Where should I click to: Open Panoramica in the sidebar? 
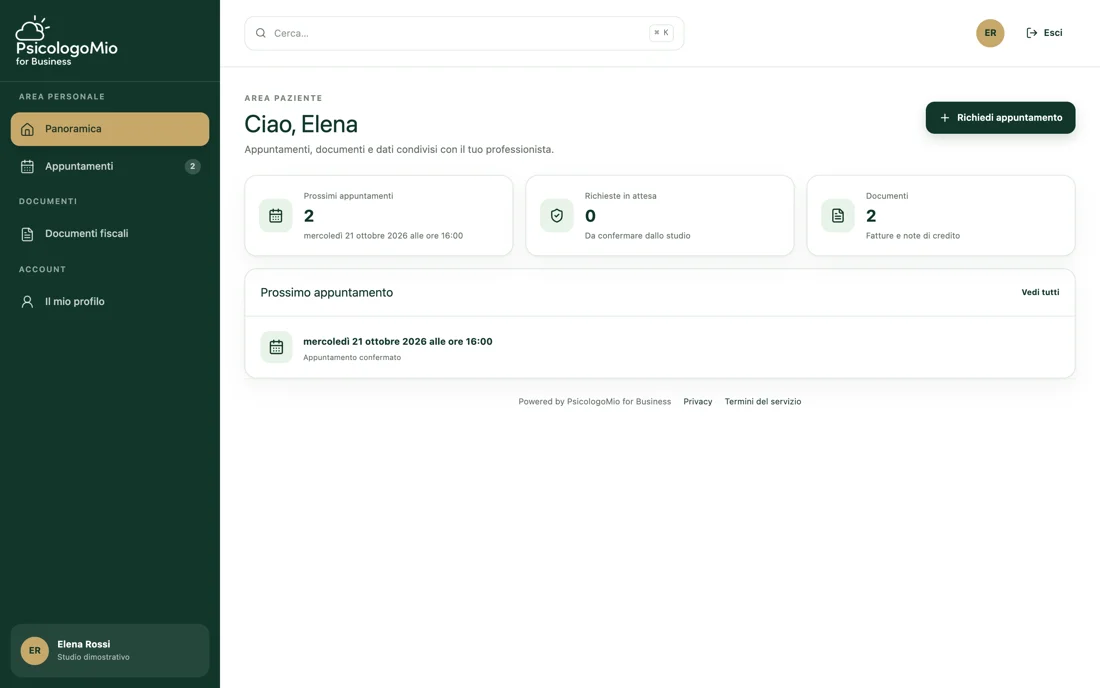(x=109, y=129)
